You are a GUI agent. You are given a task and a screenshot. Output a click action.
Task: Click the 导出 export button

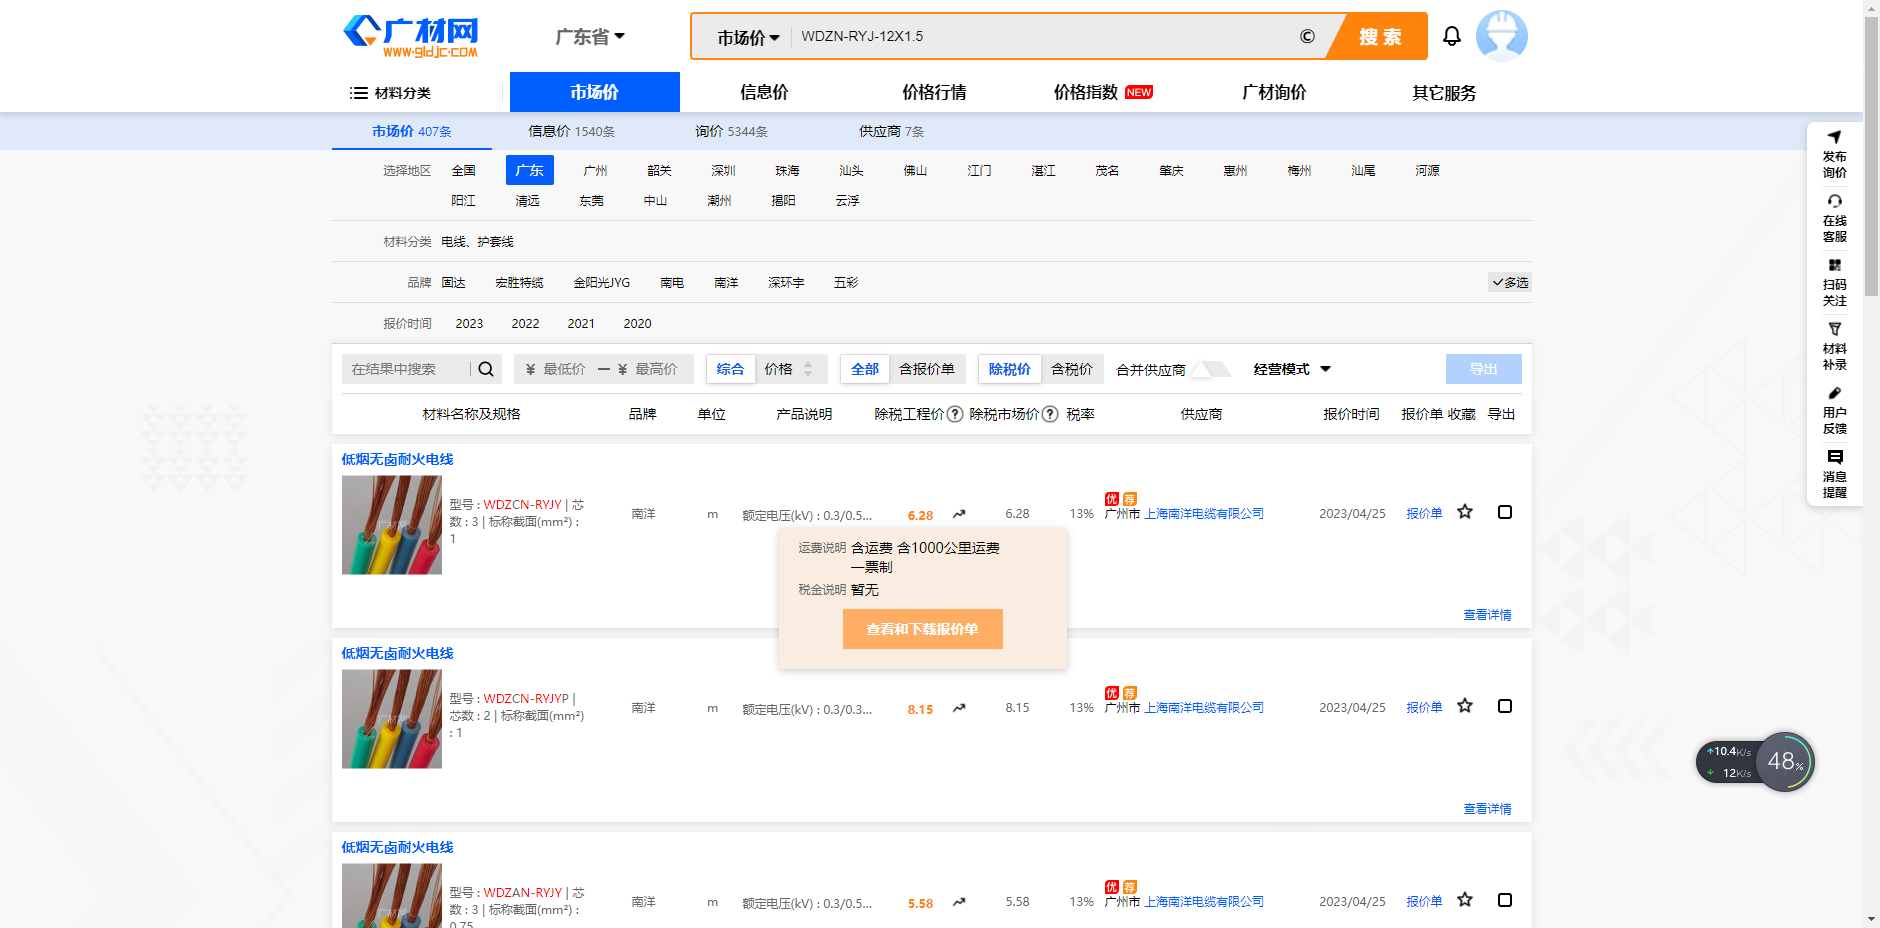[x=1484, y=369]
